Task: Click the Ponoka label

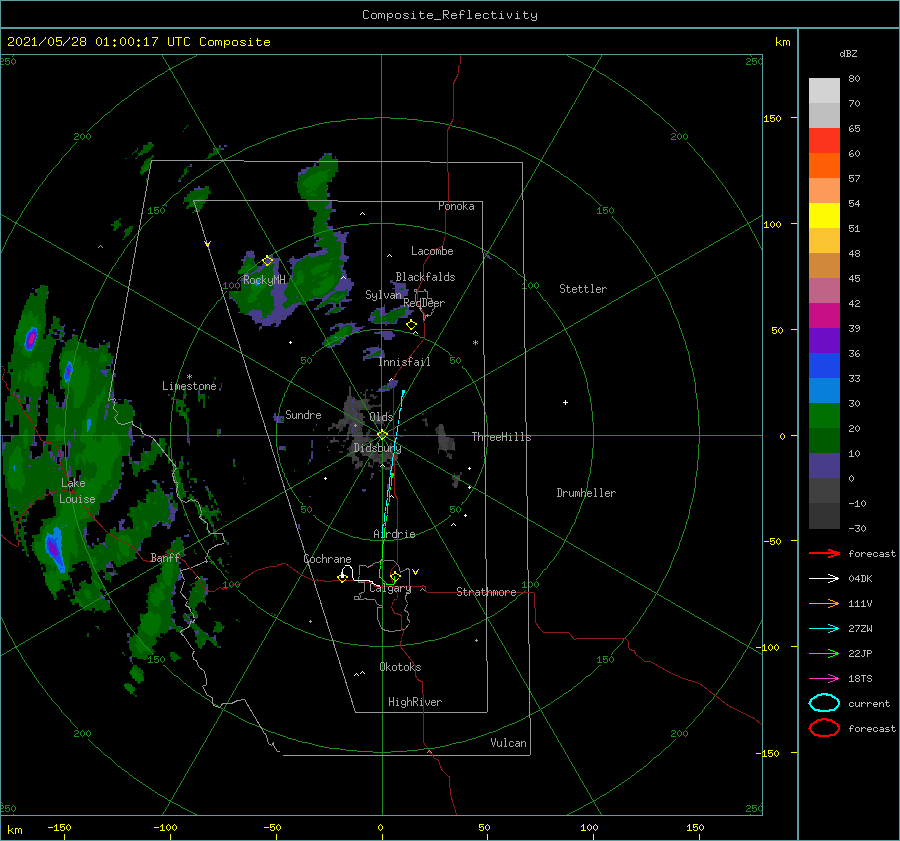Action: 456,207
